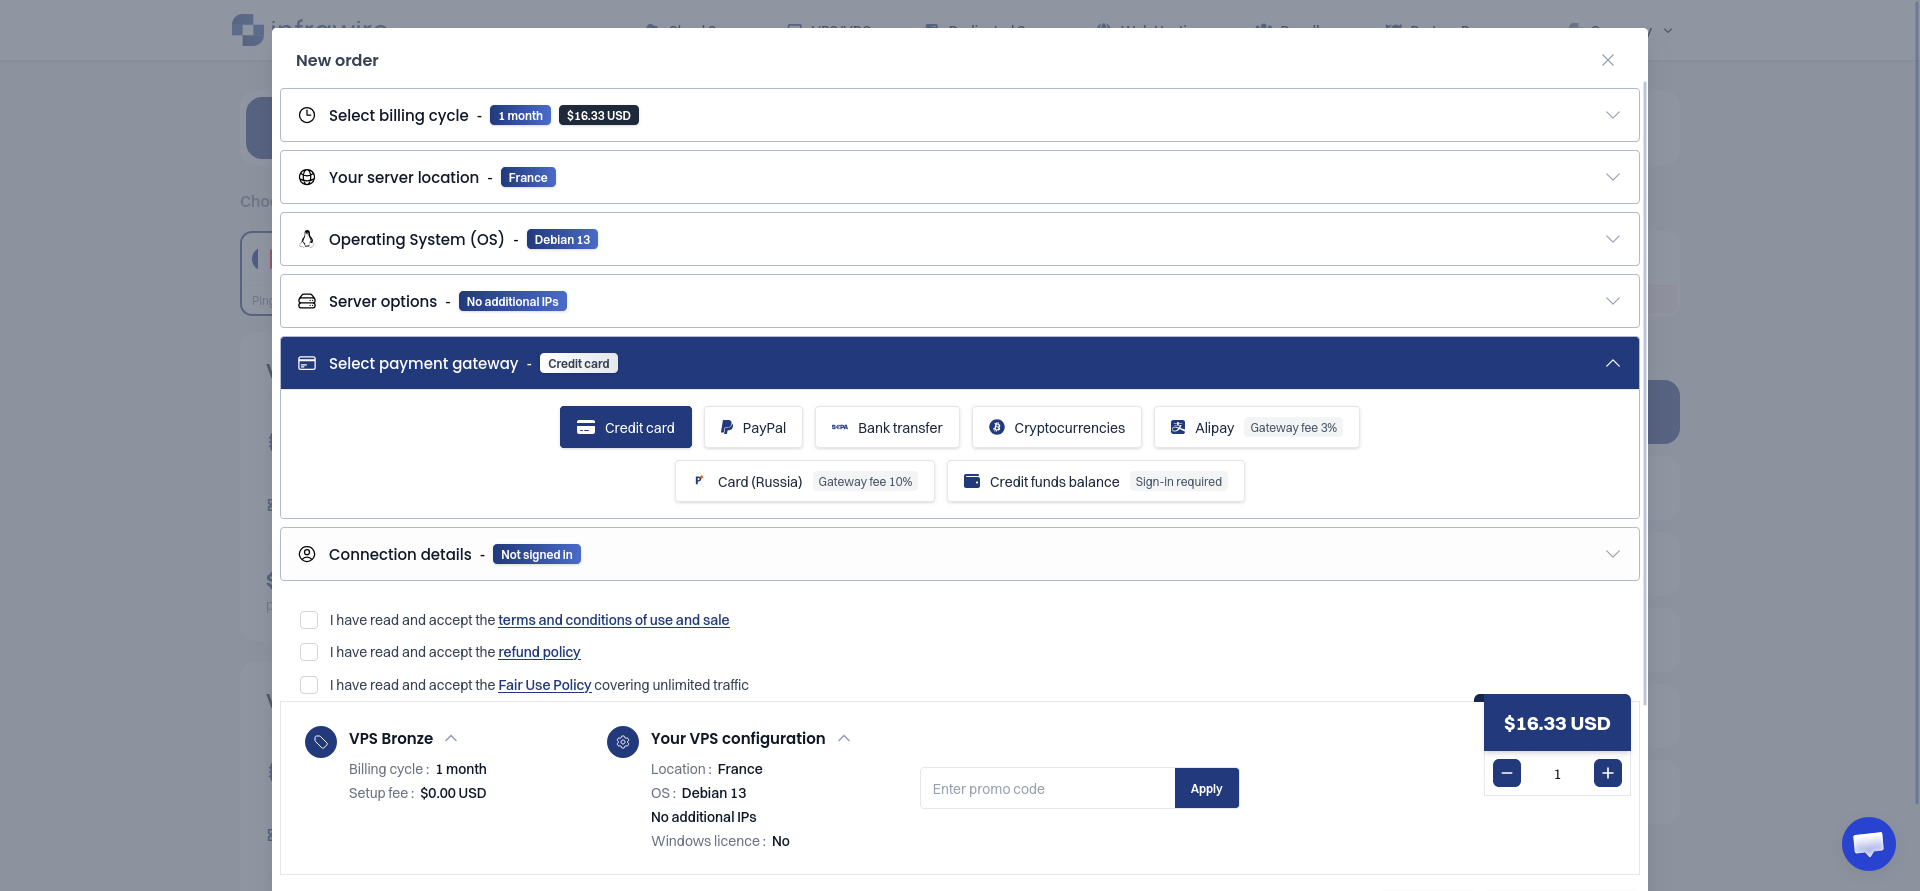This screenshot has height=891, width=1920.
Task: Click the Debian 13 badge
Action: click(562, 239)
